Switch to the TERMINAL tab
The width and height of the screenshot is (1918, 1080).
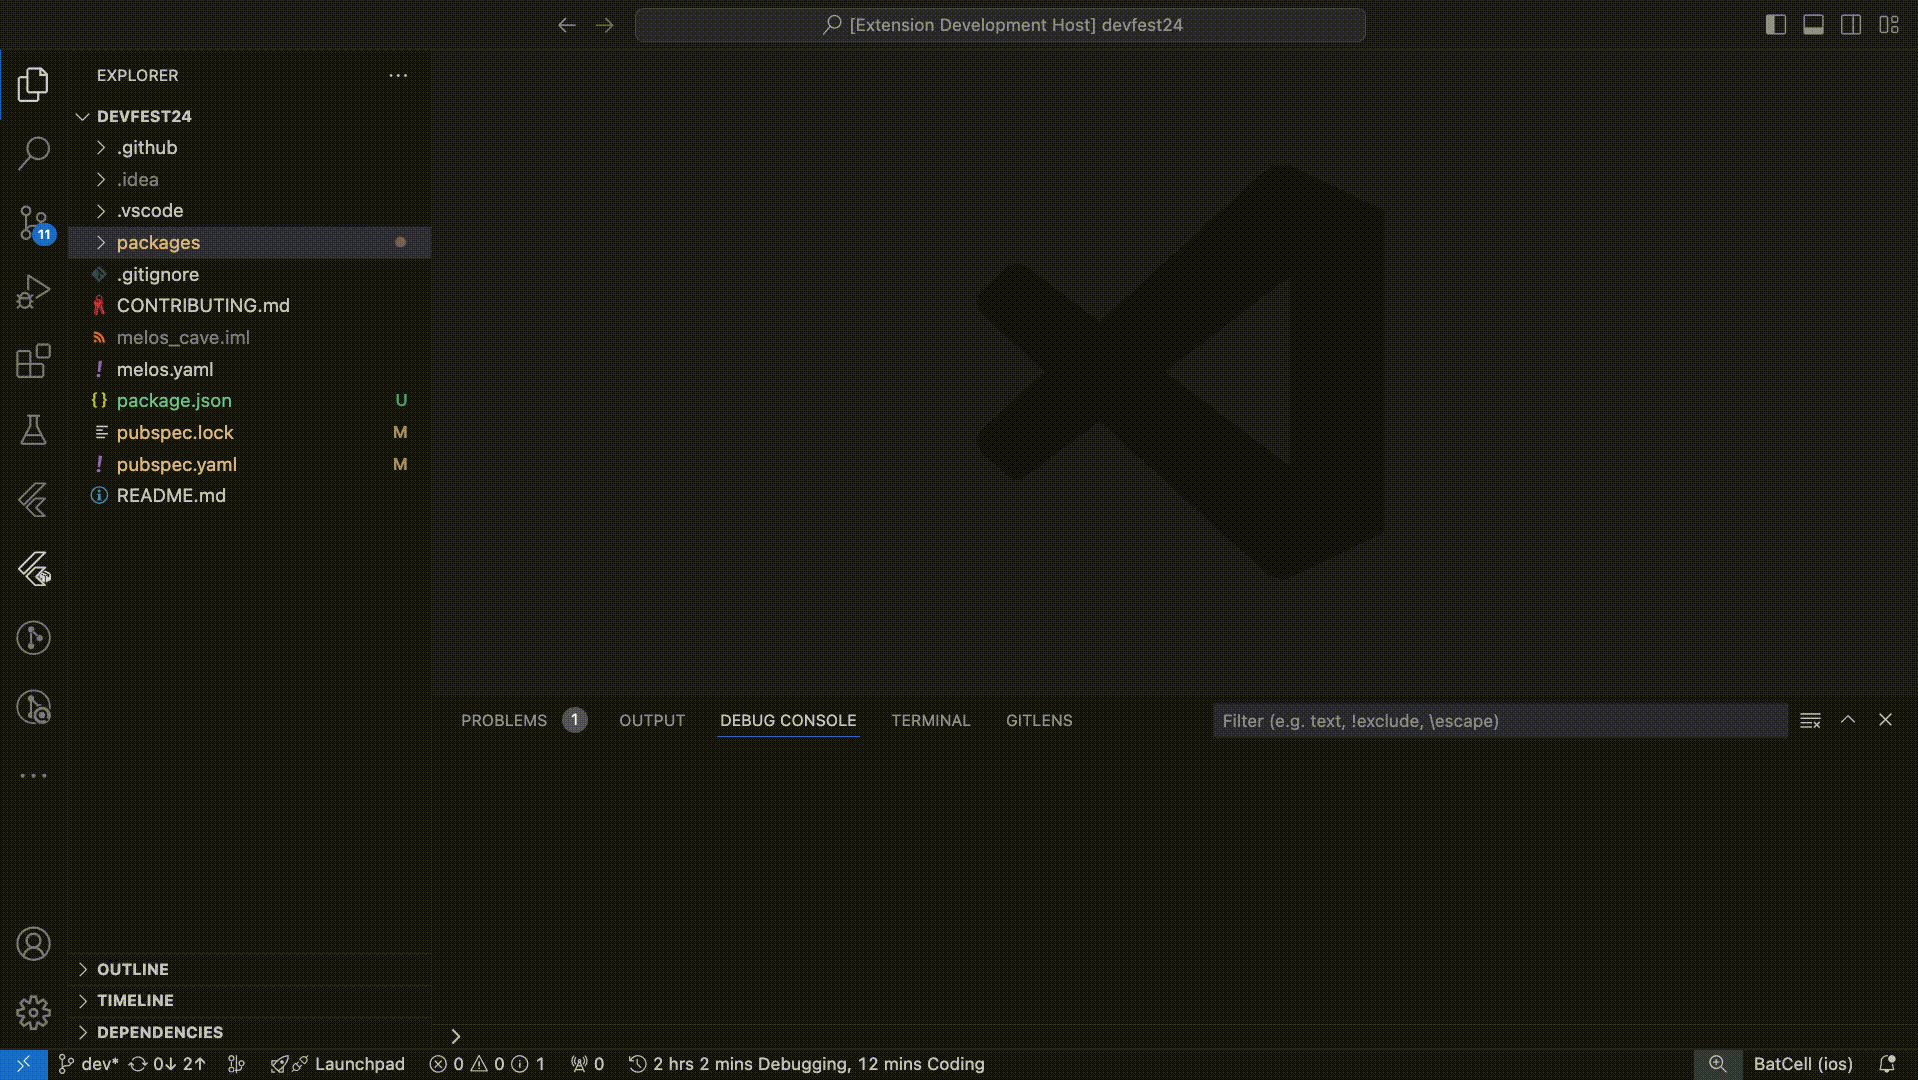click(931, 720)
